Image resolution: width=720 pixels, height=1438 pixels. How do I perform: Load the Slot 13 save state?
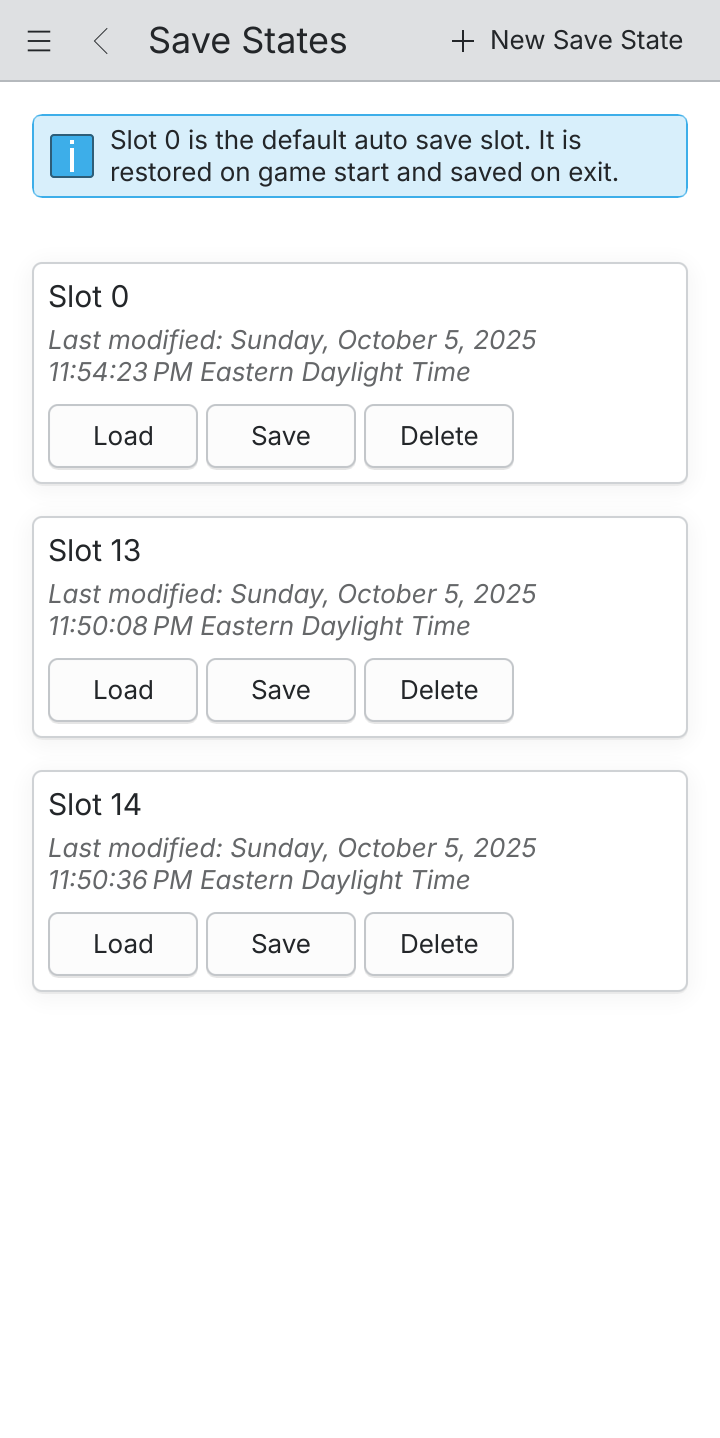(123, 690)
